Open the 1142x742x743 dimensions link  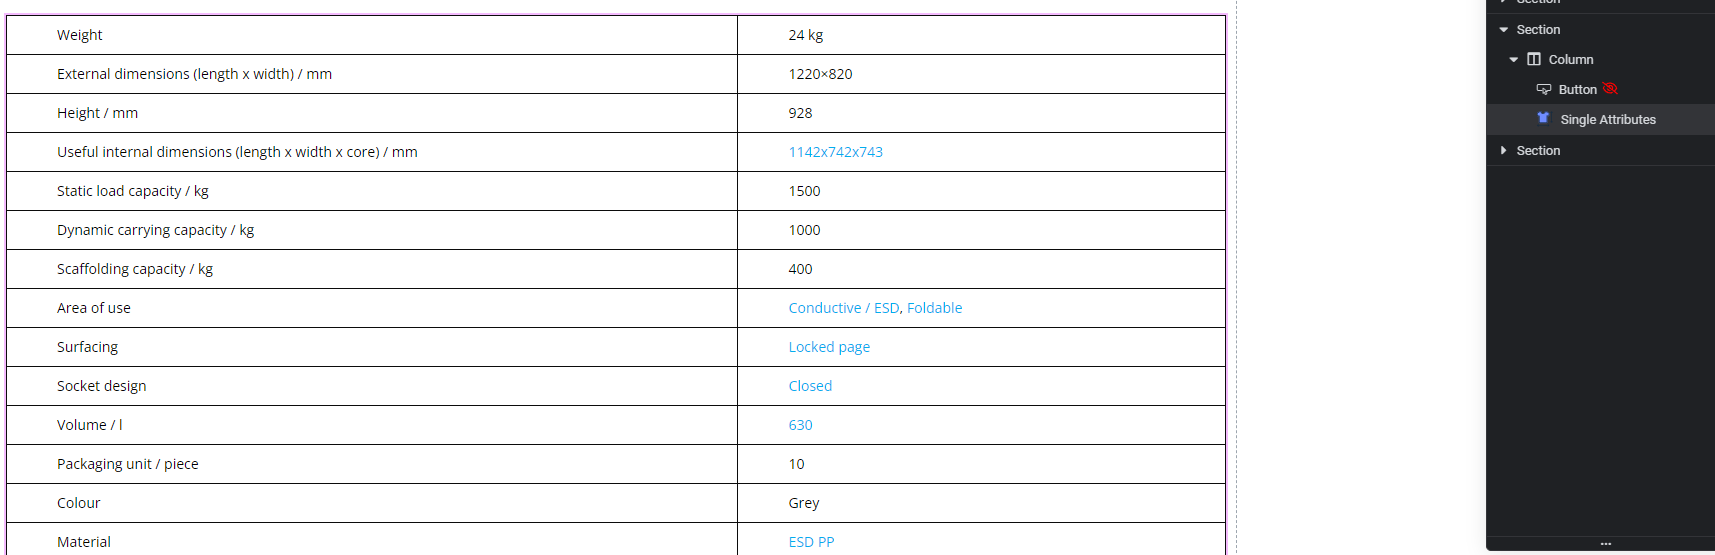835,152
